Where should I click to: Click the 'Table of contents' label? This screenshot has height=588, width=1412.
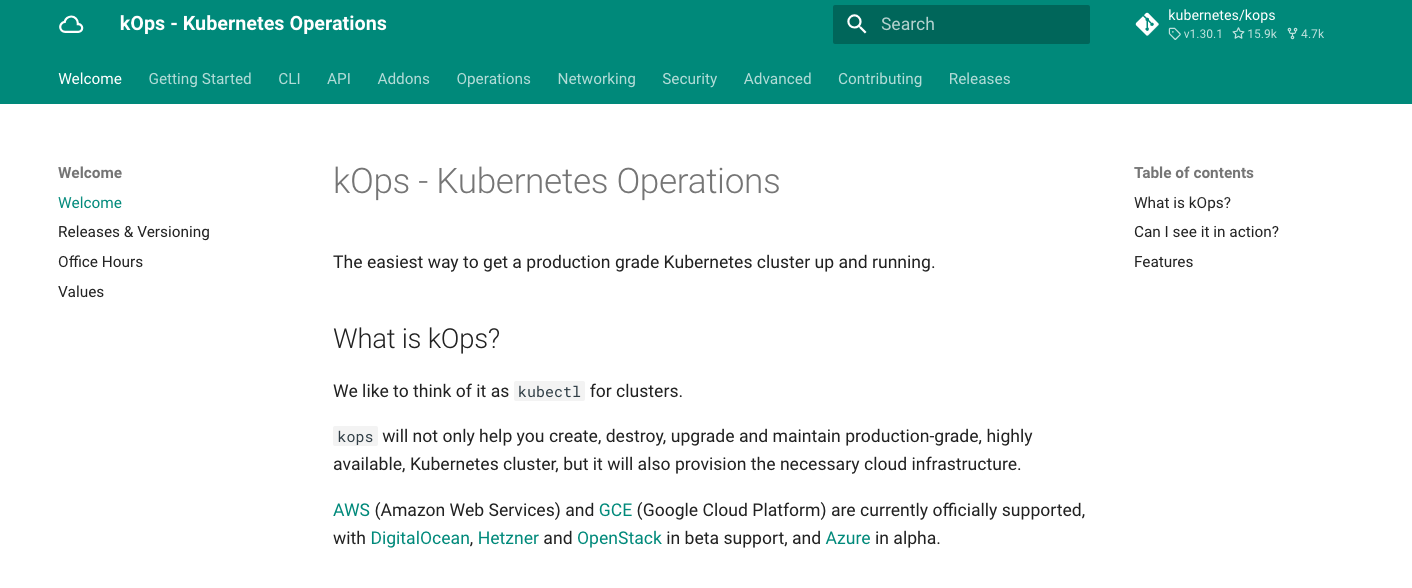[1194, 173]
